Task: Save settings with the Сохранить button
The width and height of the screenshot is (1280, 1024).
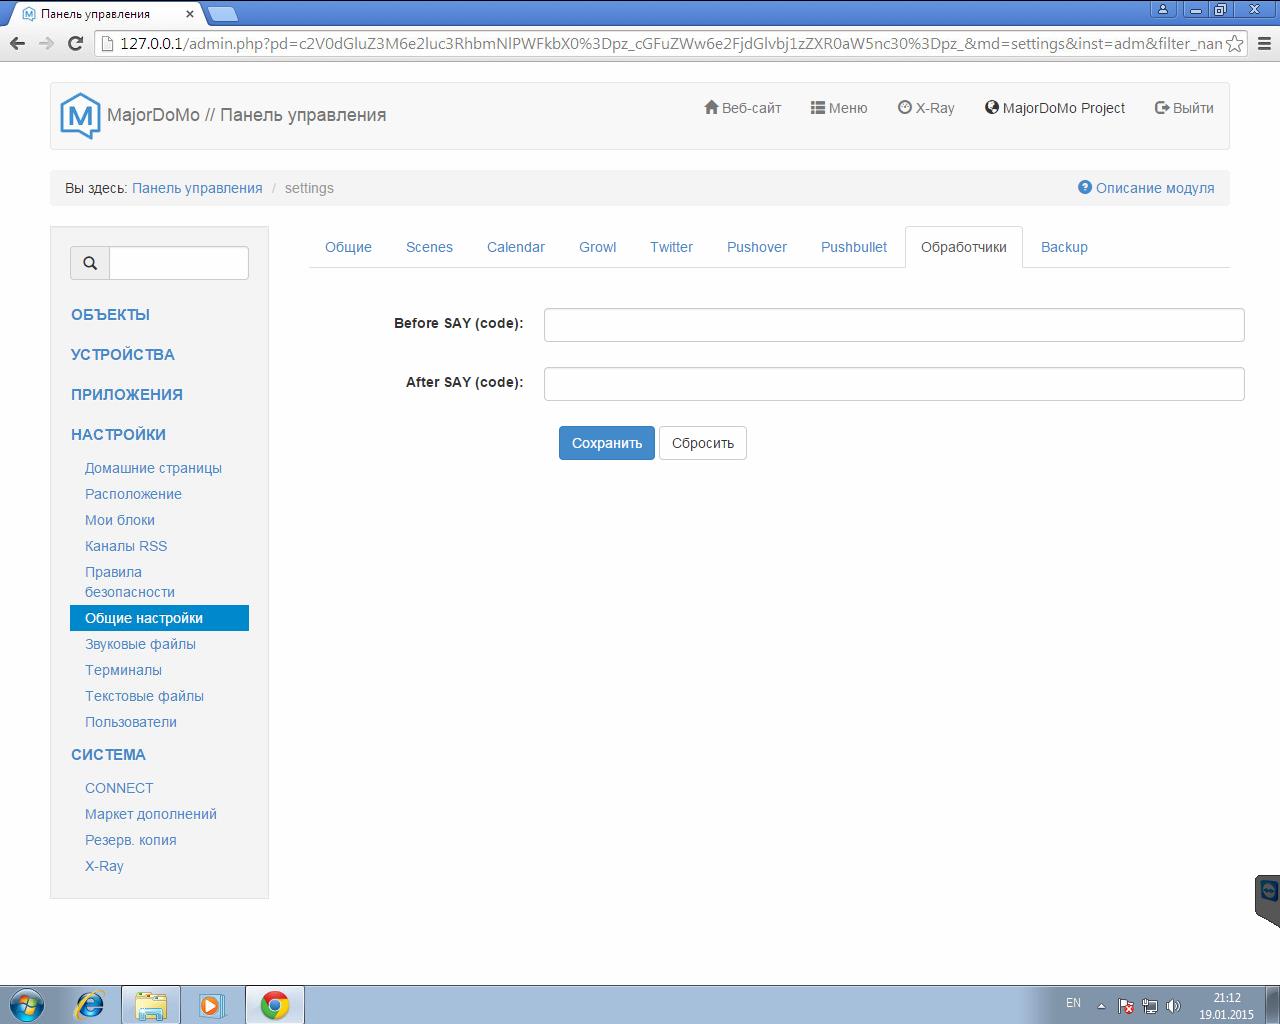Action: [x=606, y=442]
